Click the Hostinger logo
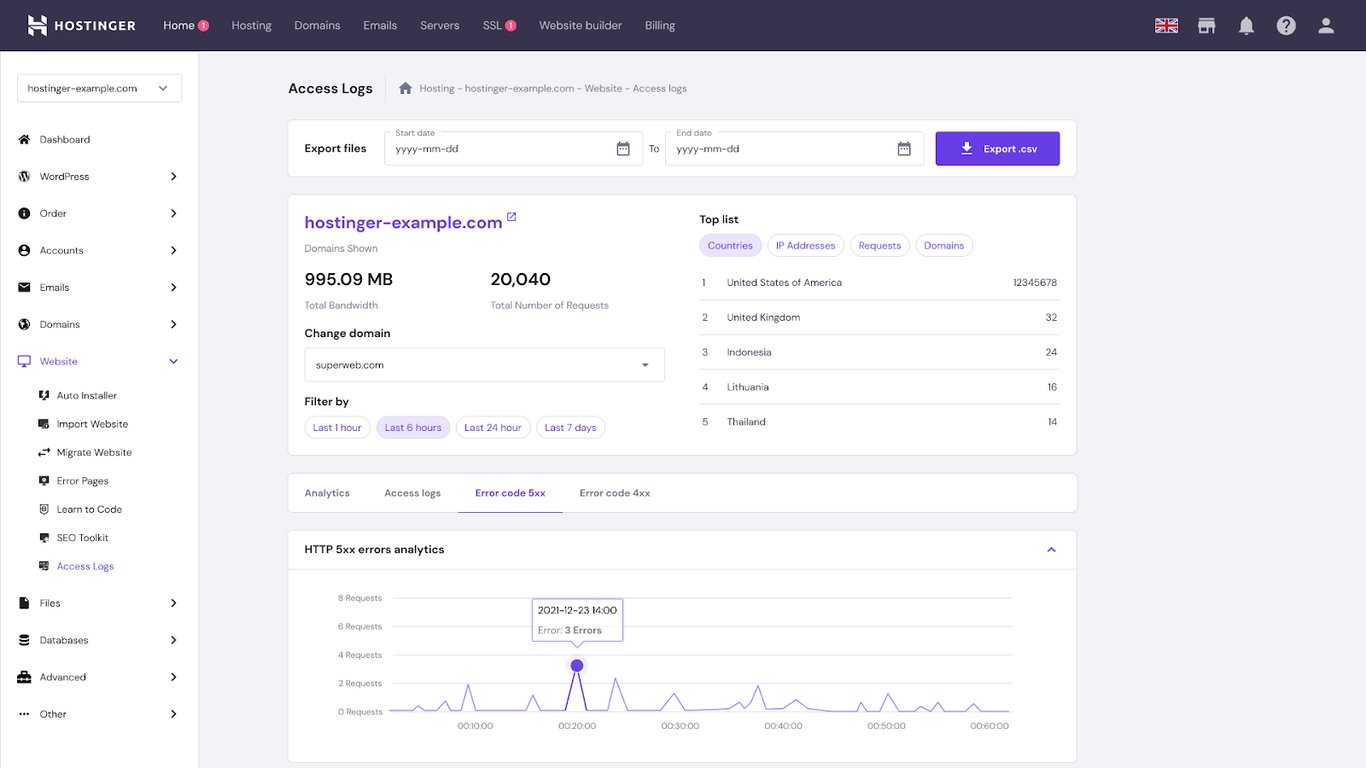 tap(80, 25)
